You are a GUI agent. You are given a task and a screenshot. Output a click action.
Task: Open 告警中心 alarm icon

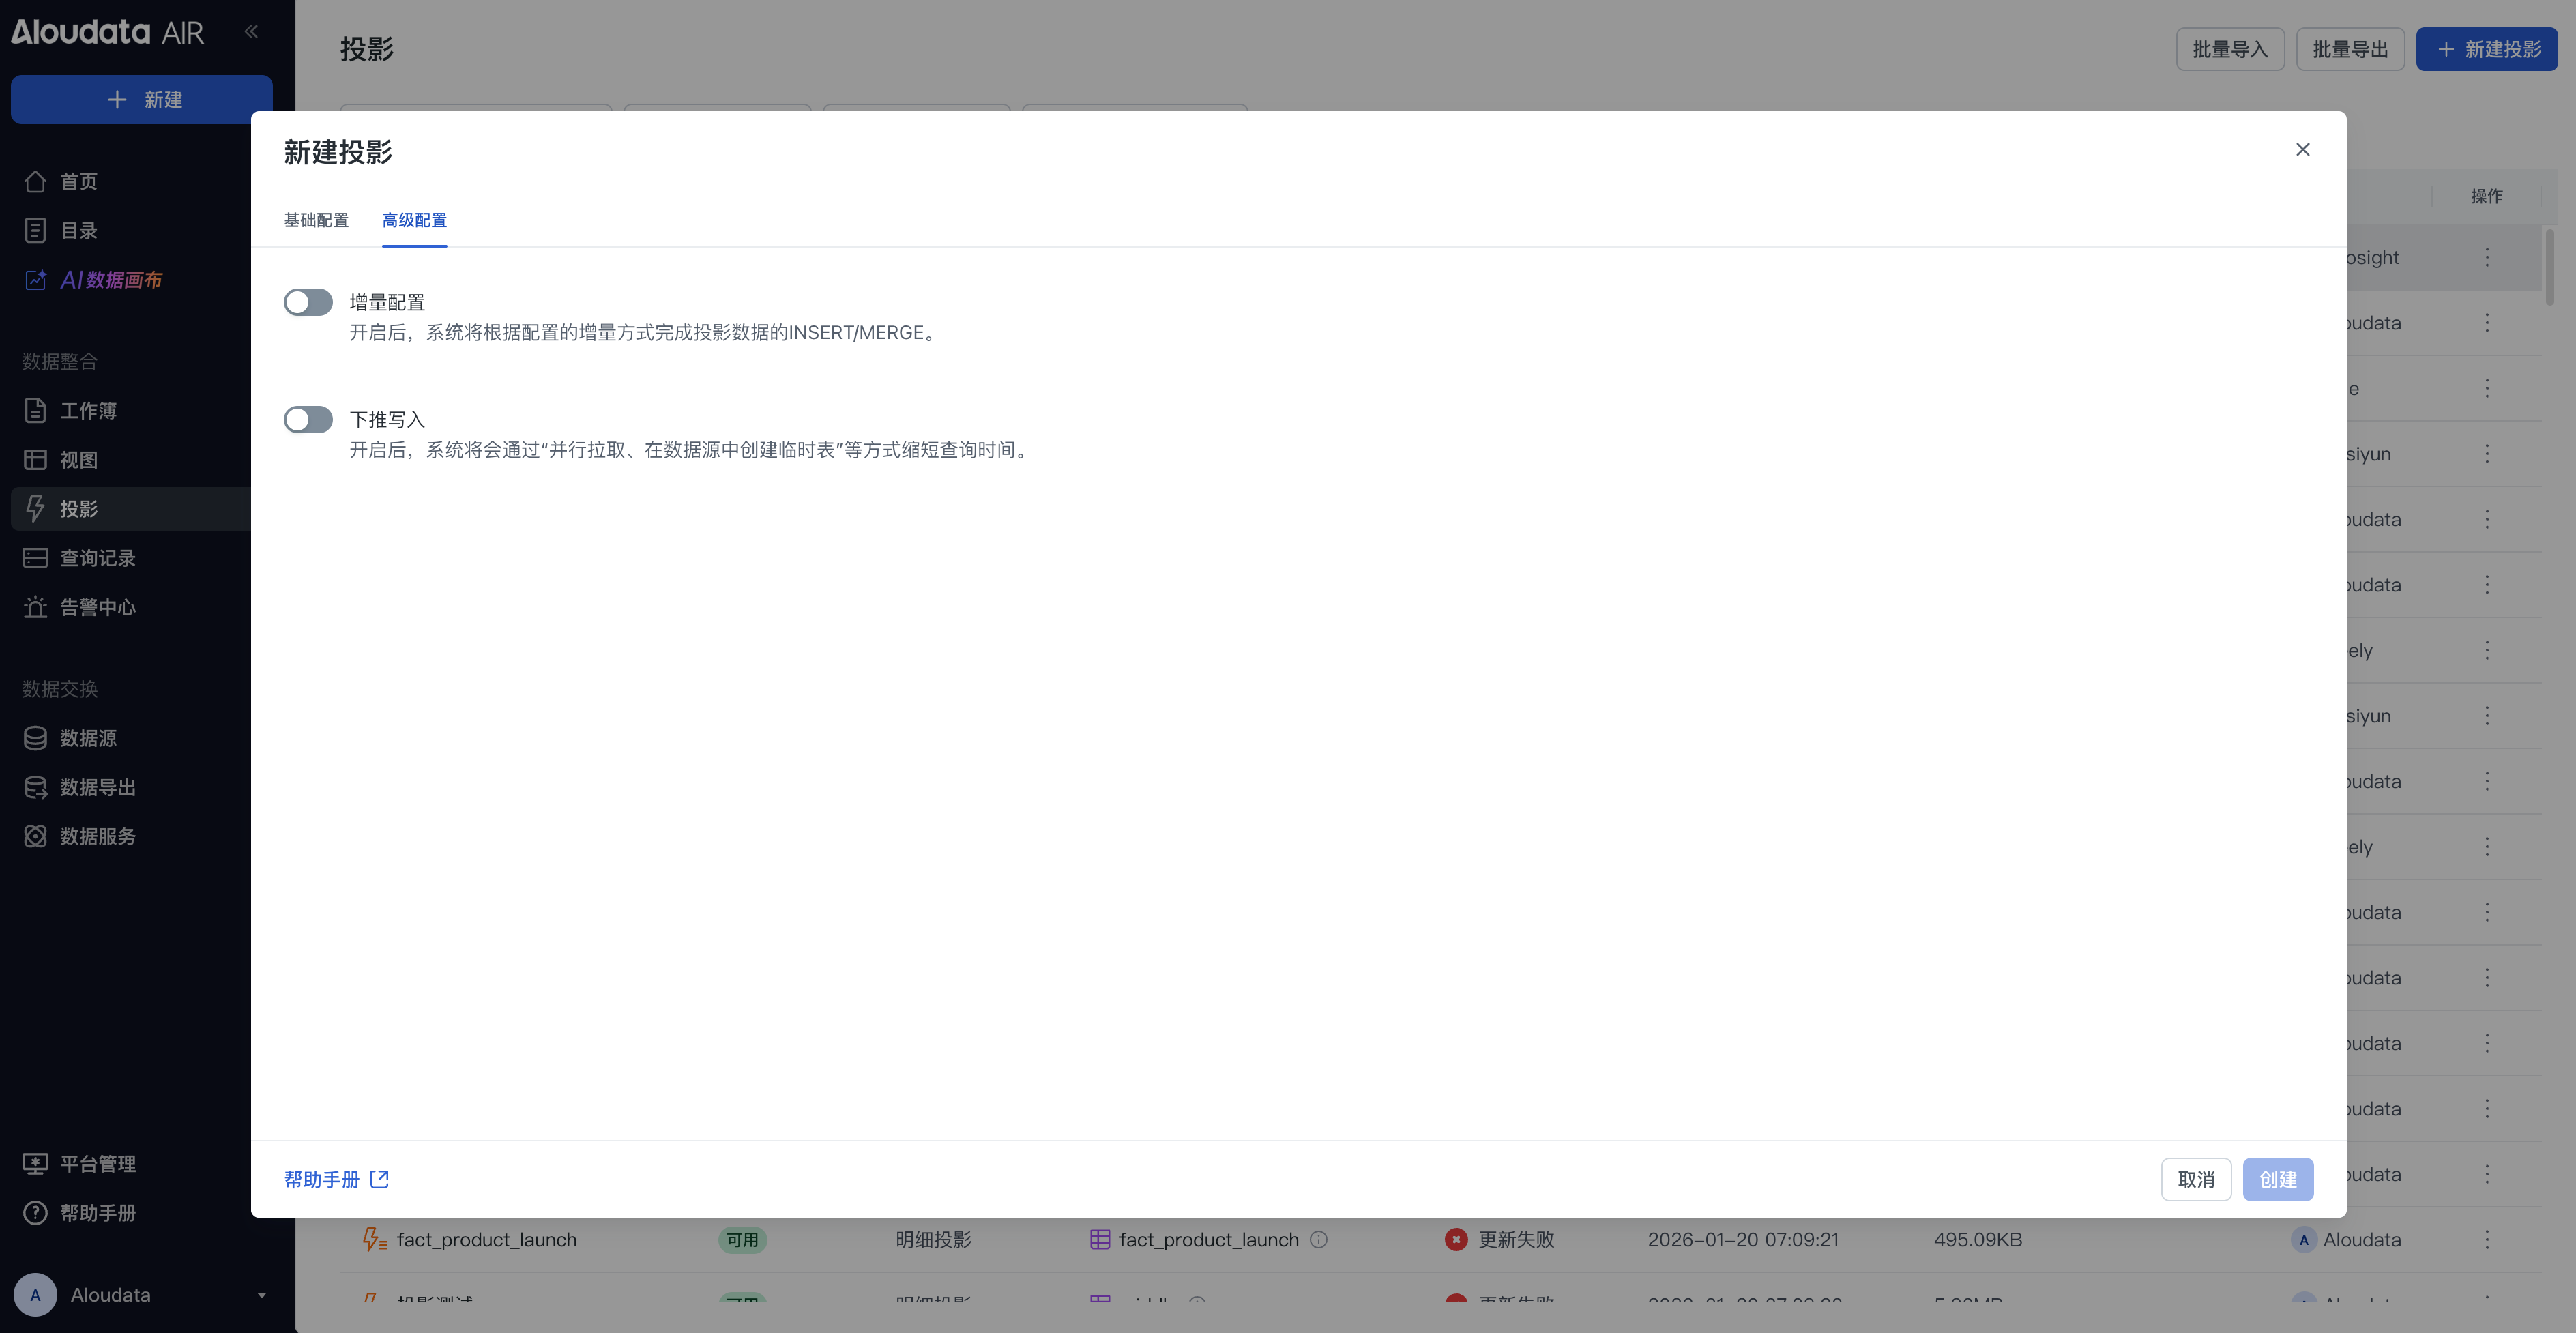pos(35,607)
